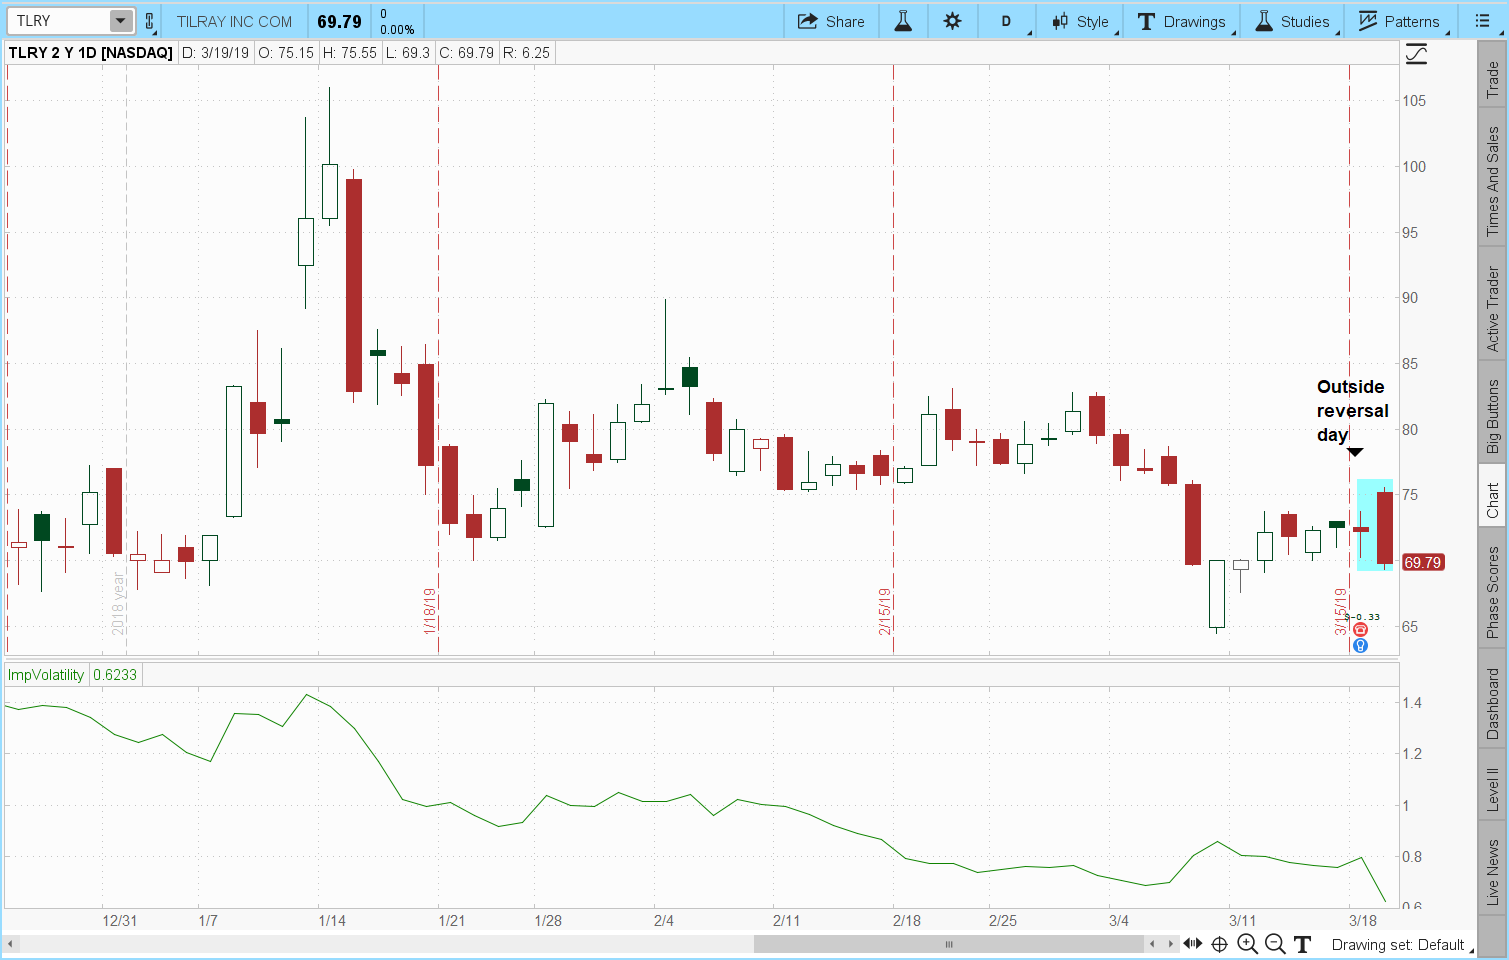Open chart settings gear icon

click(x=952, y=21)
